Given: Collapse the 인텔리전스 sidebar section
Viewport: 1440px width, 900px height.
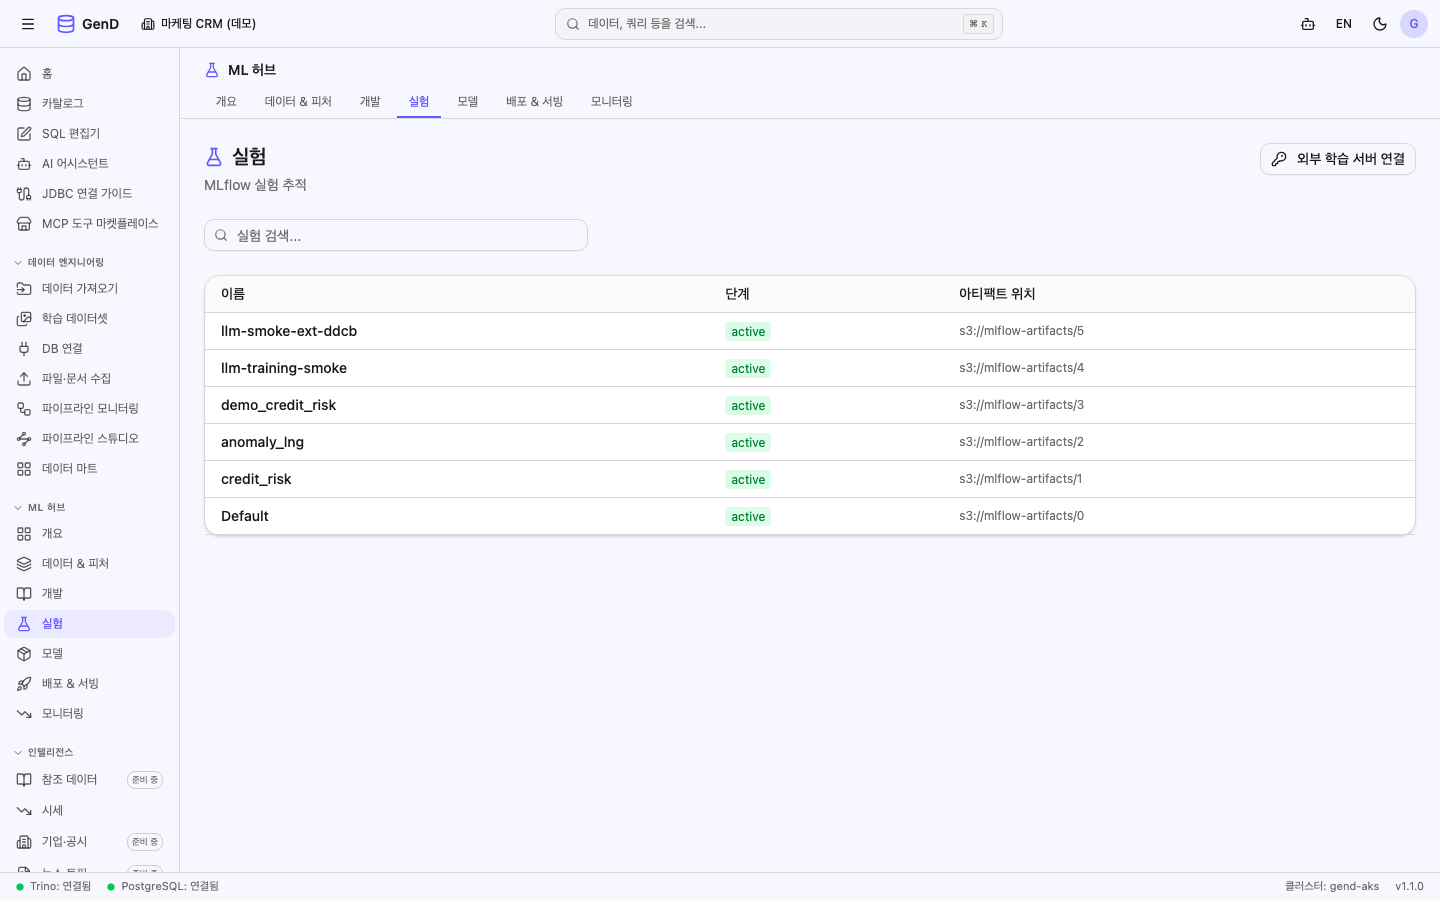Looking at the screenshot, I should (45, 752).
